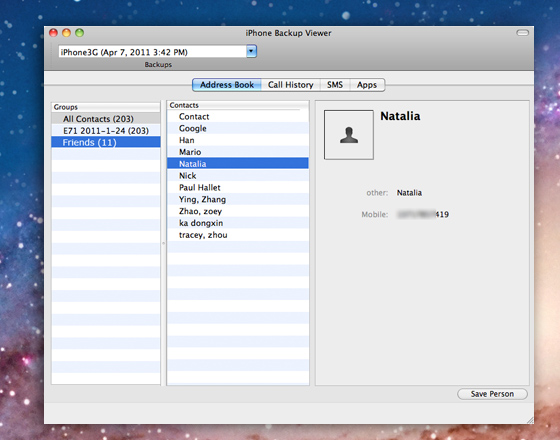Select the Natalia contact row
Image resolution: width=560 pixels, height=440 pixels.
click(x=238, y=164)
